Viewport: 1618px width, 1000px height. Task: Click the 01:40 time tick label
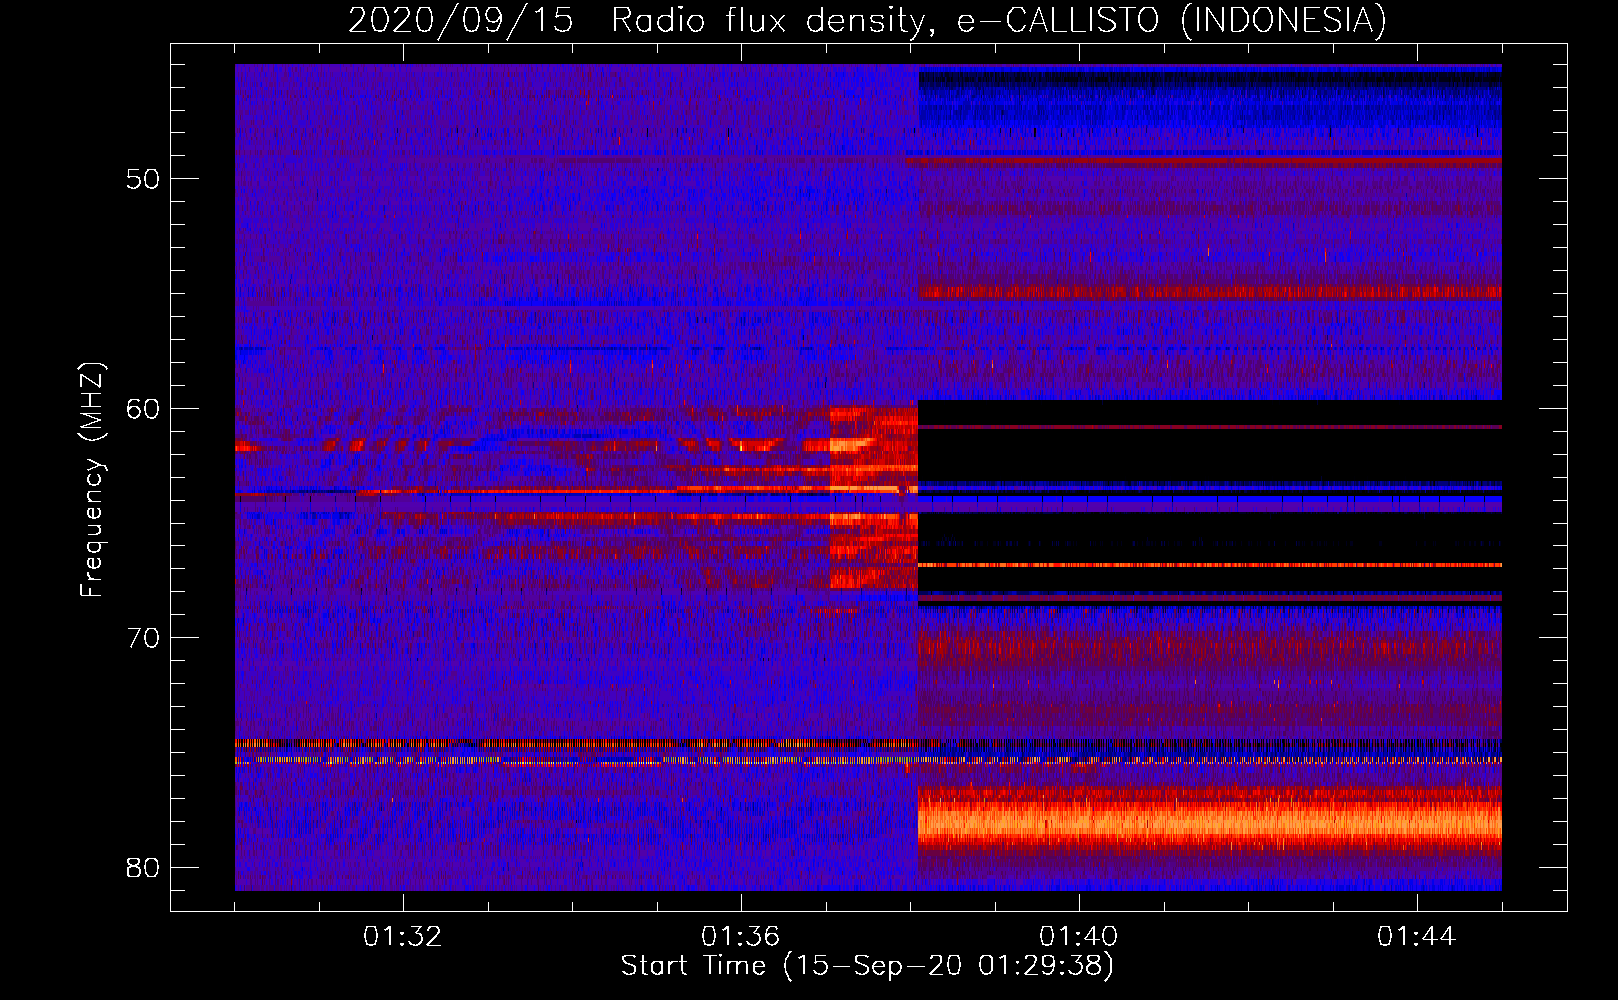tap(1079, 937)
